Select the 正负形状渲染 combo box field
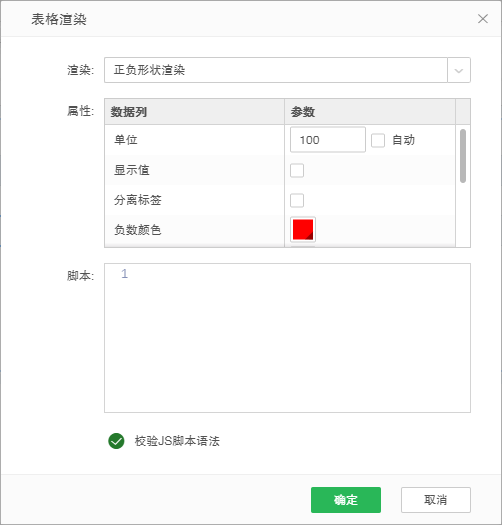Viewport: 502px width, 525px height. 276,70
